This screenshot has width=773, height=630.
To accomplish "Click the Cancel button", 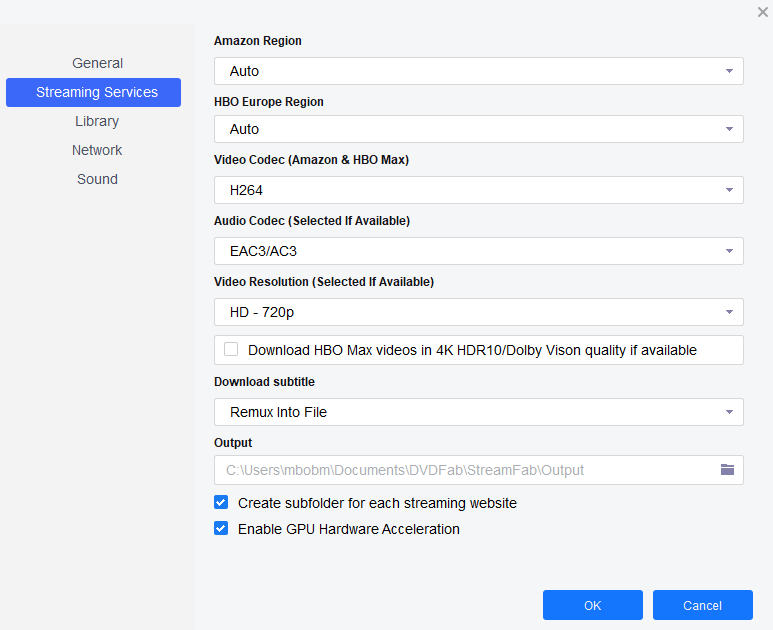I will pos(702,605).
